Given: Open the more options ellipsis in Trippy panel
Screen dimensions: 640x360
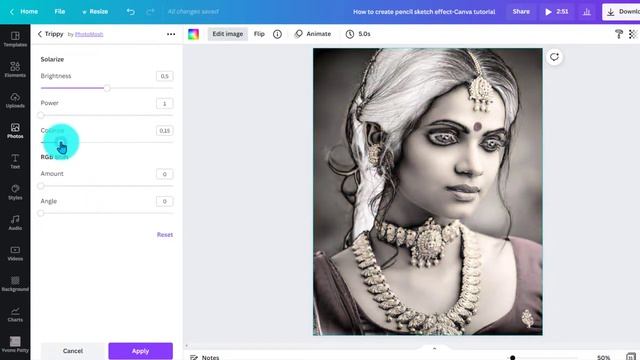Looking at the screenshot, I should (171, 34).
